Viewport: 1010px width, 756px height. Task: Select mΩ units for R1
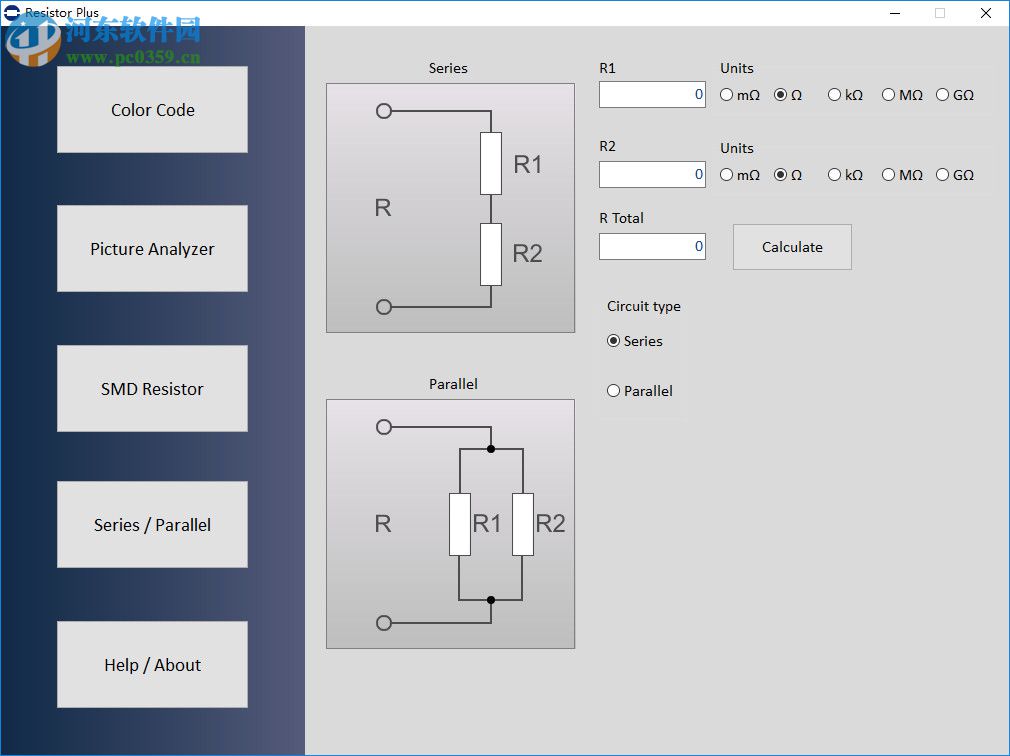(725, 95)
